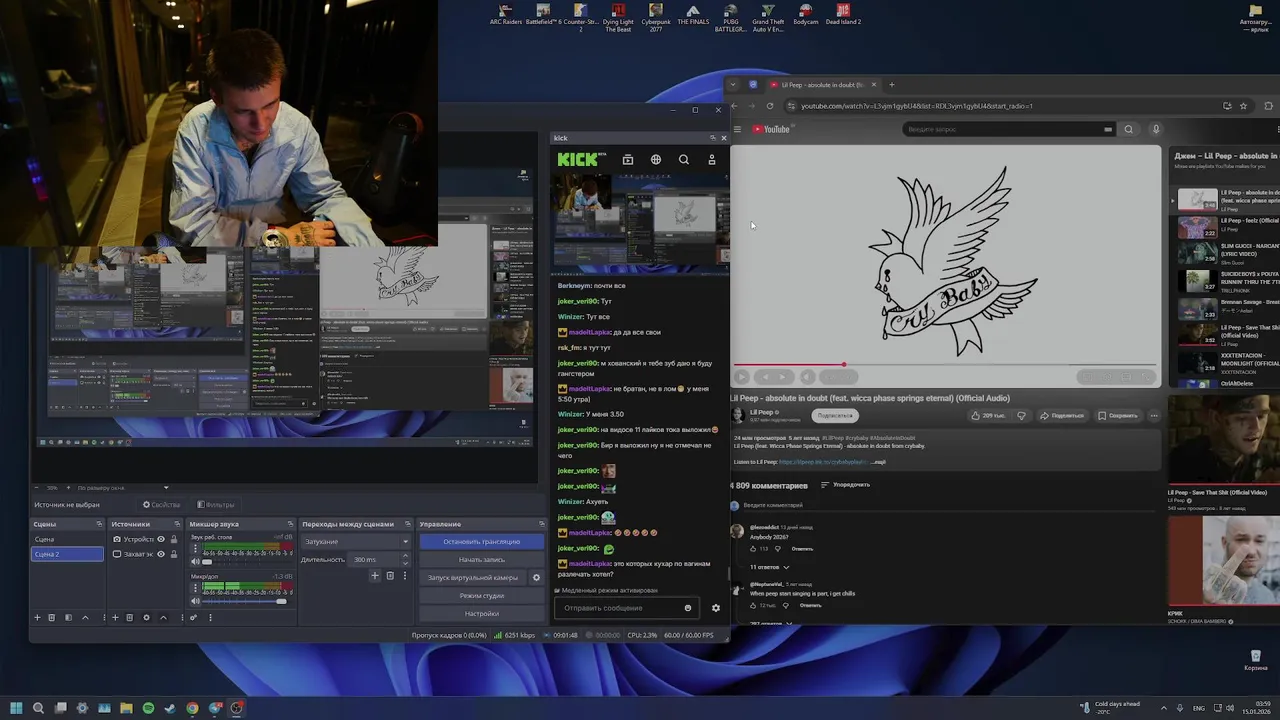Start YouTube voice search microphone
The height and width of the screenshot is (720, 1280).
1156,129
